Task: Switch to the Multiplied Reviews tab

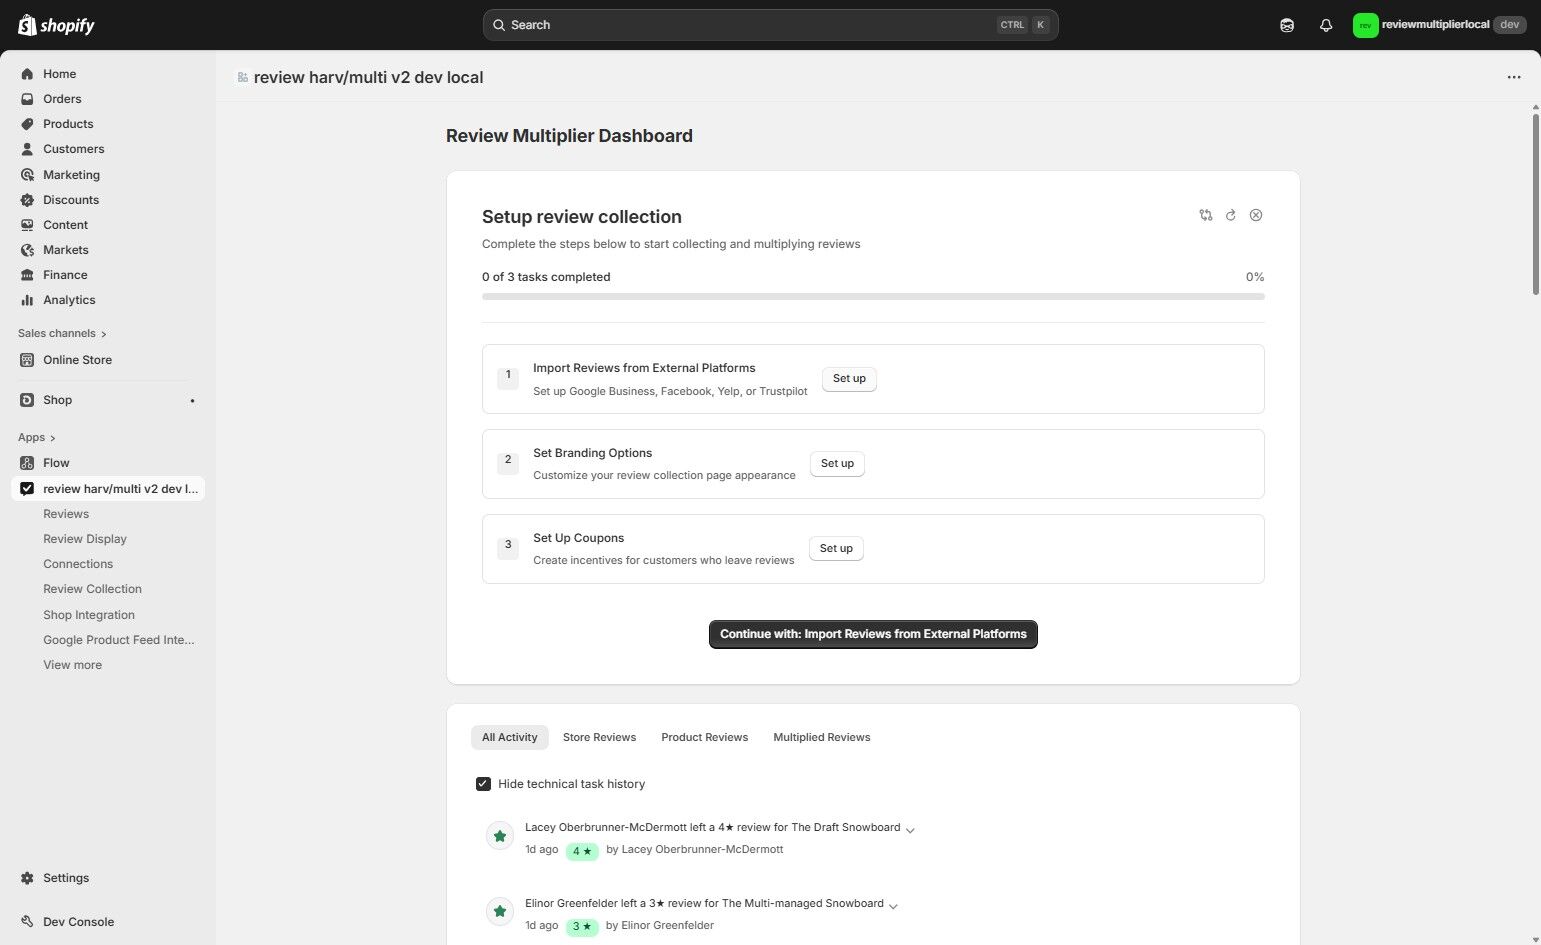Action: click(x=821, y=737)
